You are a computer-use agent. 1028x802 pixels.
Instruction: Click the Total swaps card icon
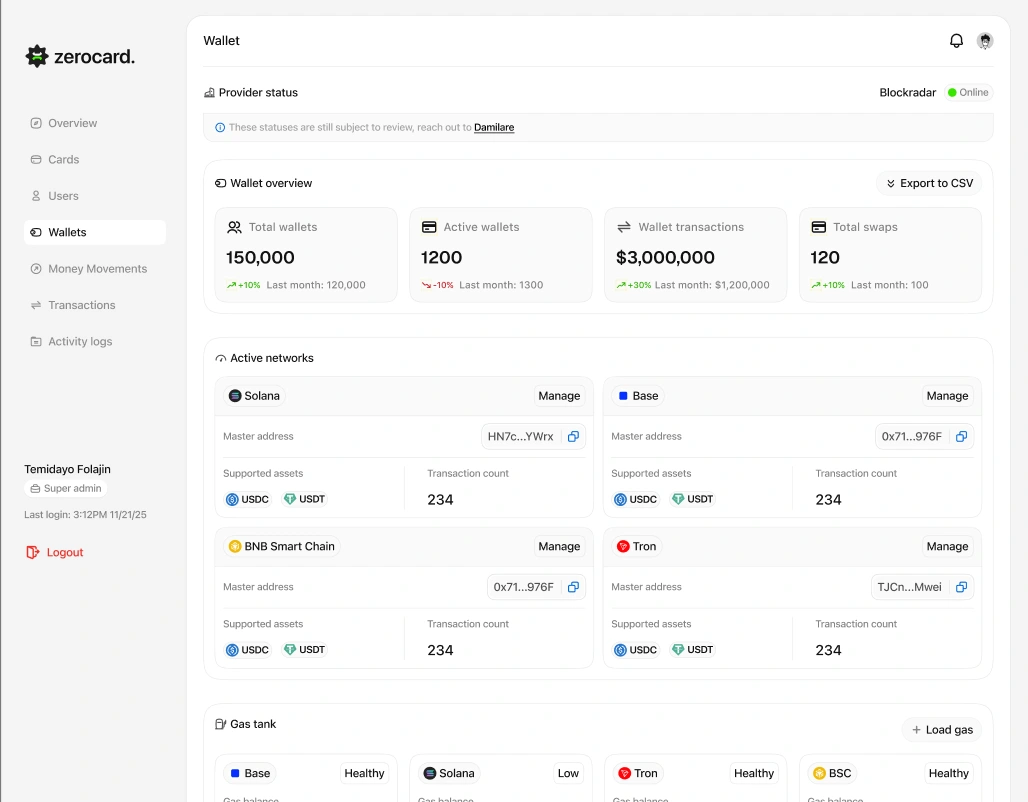pyautogui.click(x=818, y=228)
